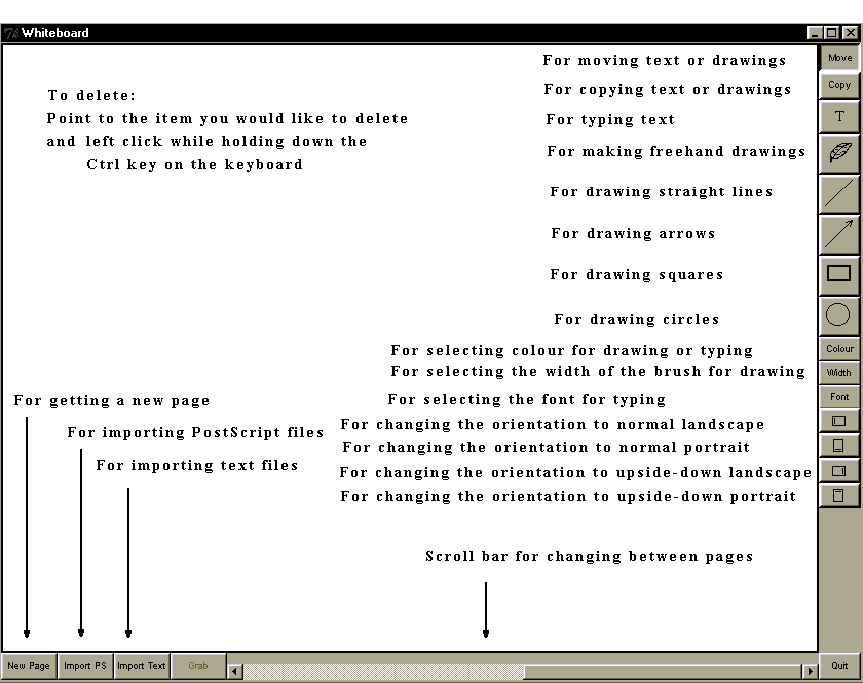The width and height of the screenshot is (863, 683).
Task: Click the page scrollbar right arrow
Action: click(810, 671)
